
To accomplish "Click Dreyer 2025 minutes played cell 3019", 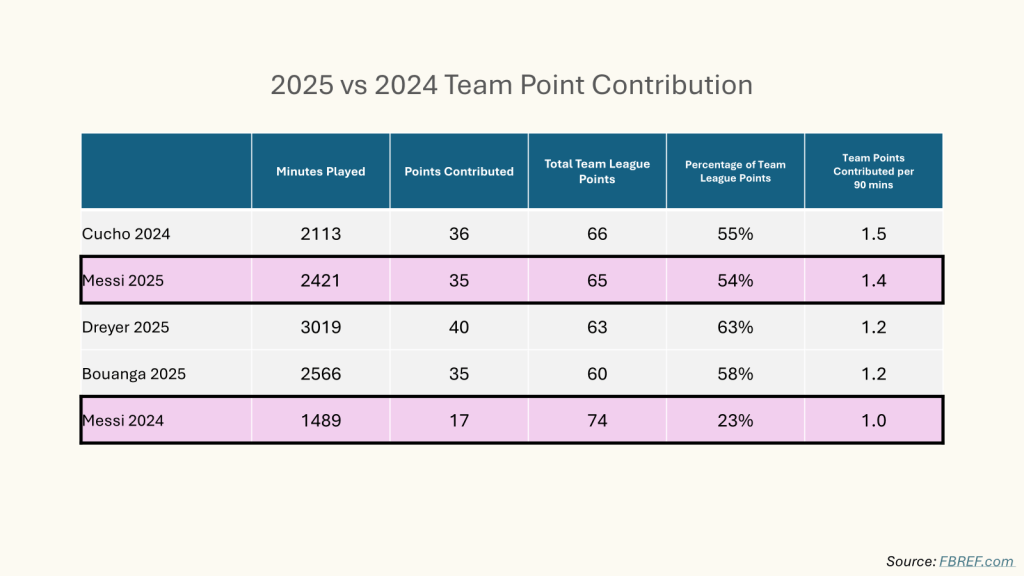I will [x=321, y=327].
